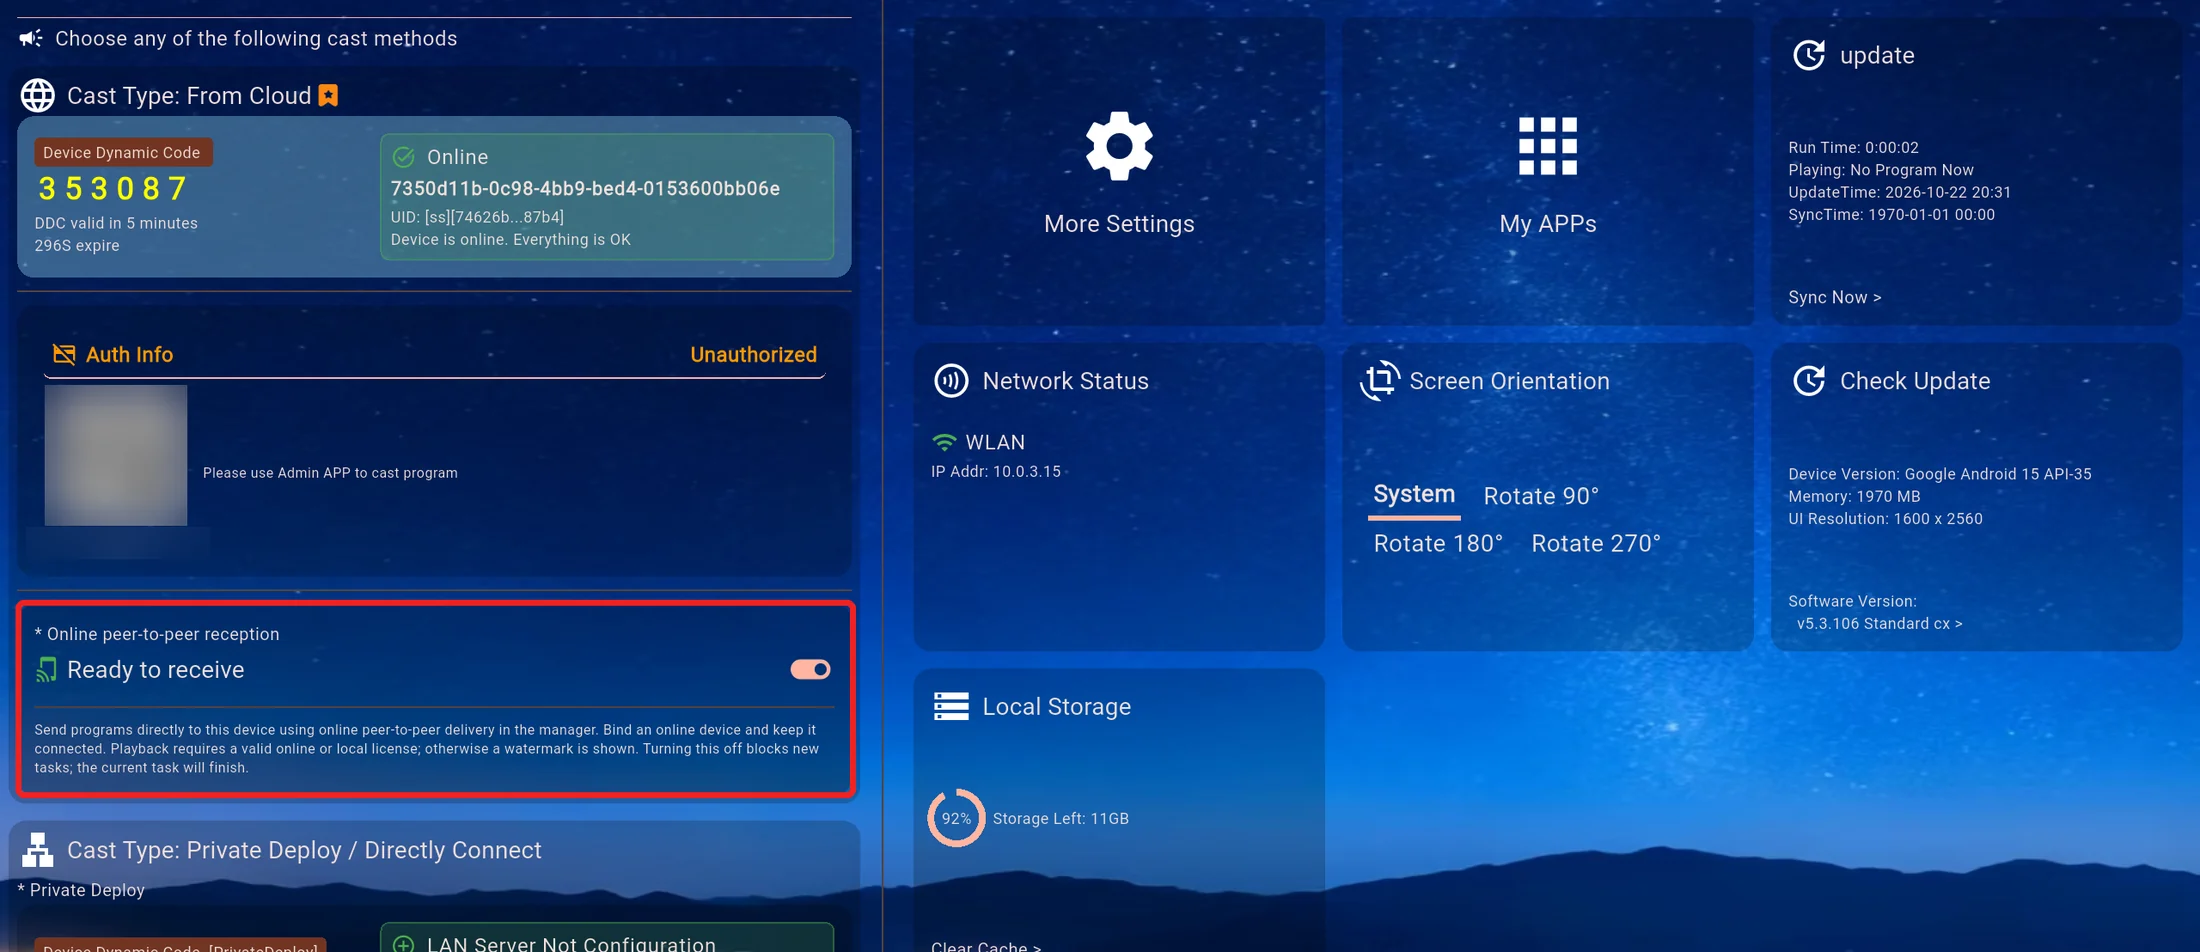
Task: Click the globe icon beside Cast Type
Action: click(38, 96)
